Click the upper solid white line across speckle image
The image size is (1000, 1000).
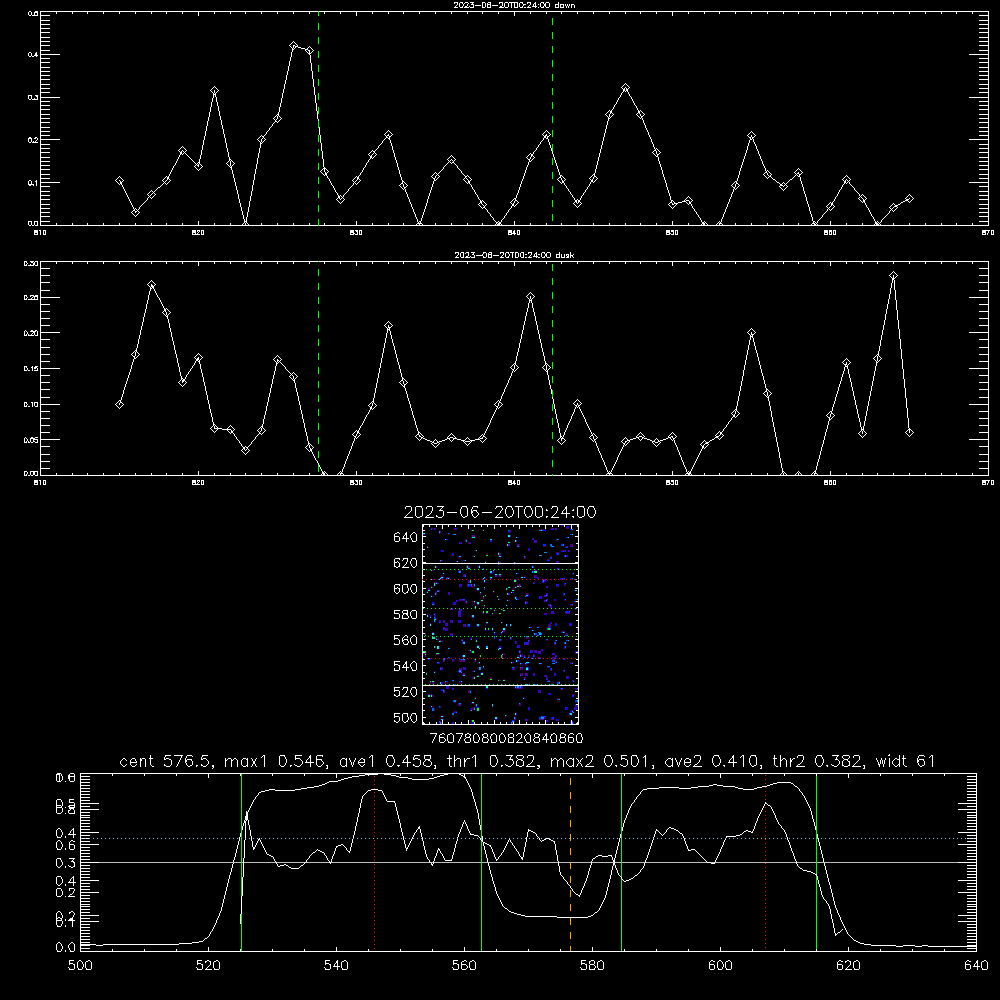(500, 564)
